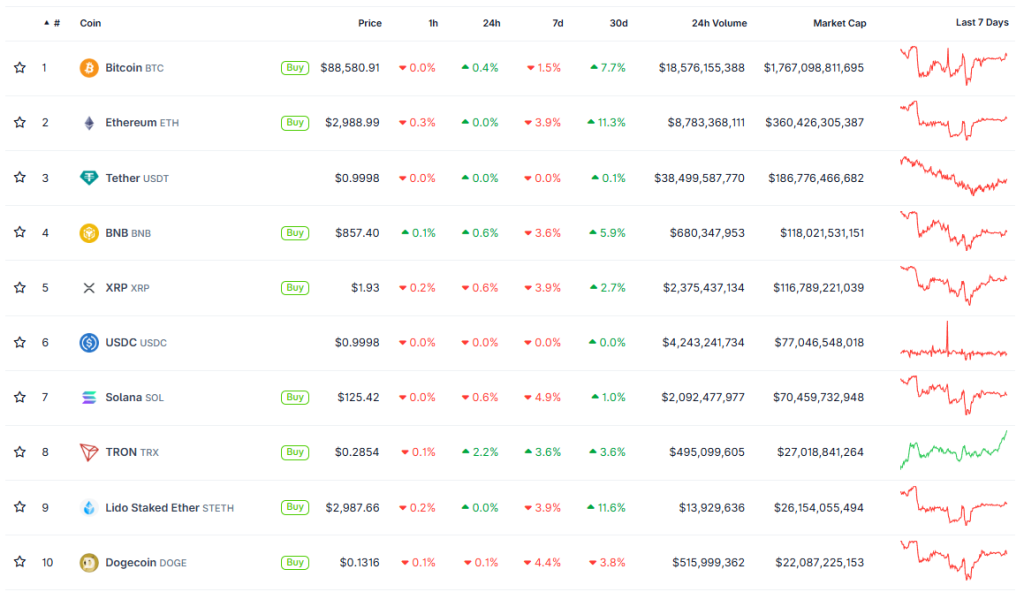The height and width of the screenshot is (592, 1024).
Task: Click the Dogecoin logo icon
Action: [x=89, y=562]
